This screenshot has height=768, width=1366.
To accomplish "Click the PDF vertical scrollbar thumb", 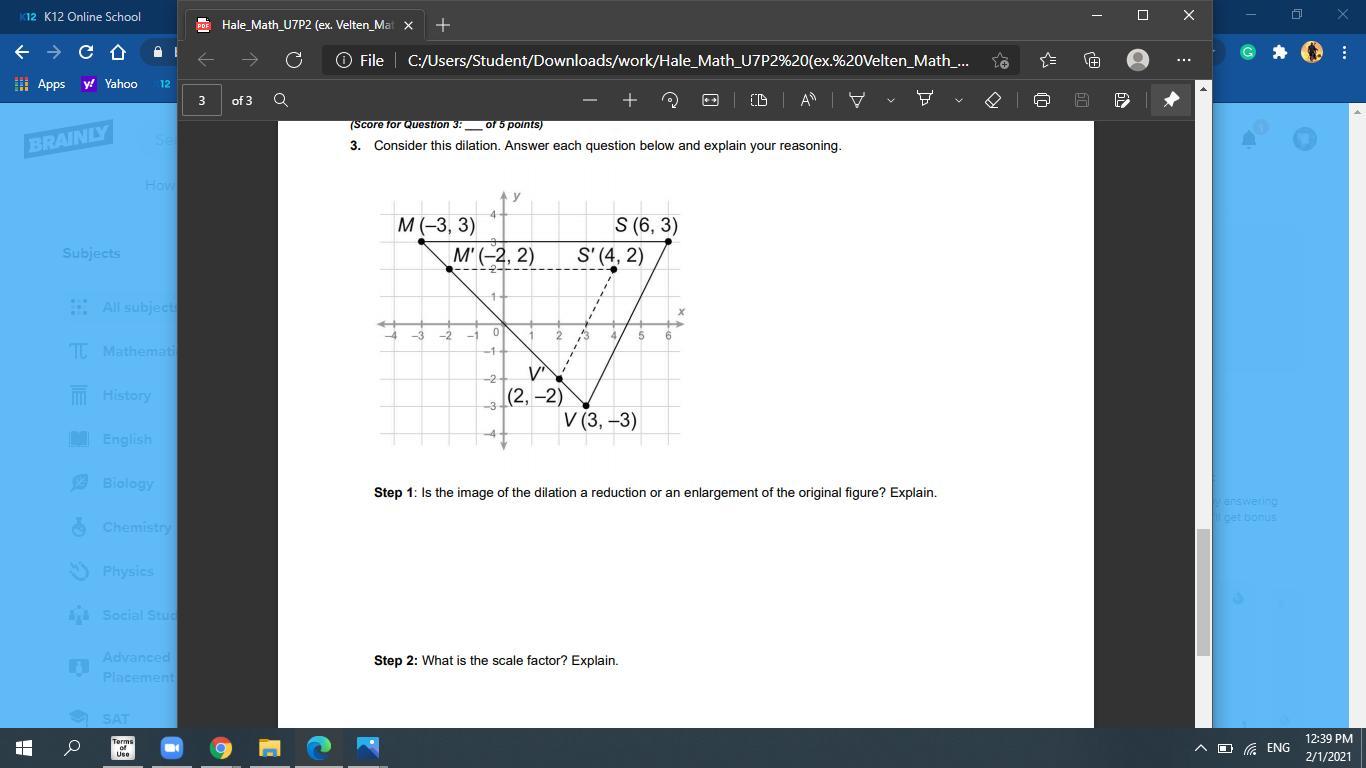I will click(x=1203, y=592).
